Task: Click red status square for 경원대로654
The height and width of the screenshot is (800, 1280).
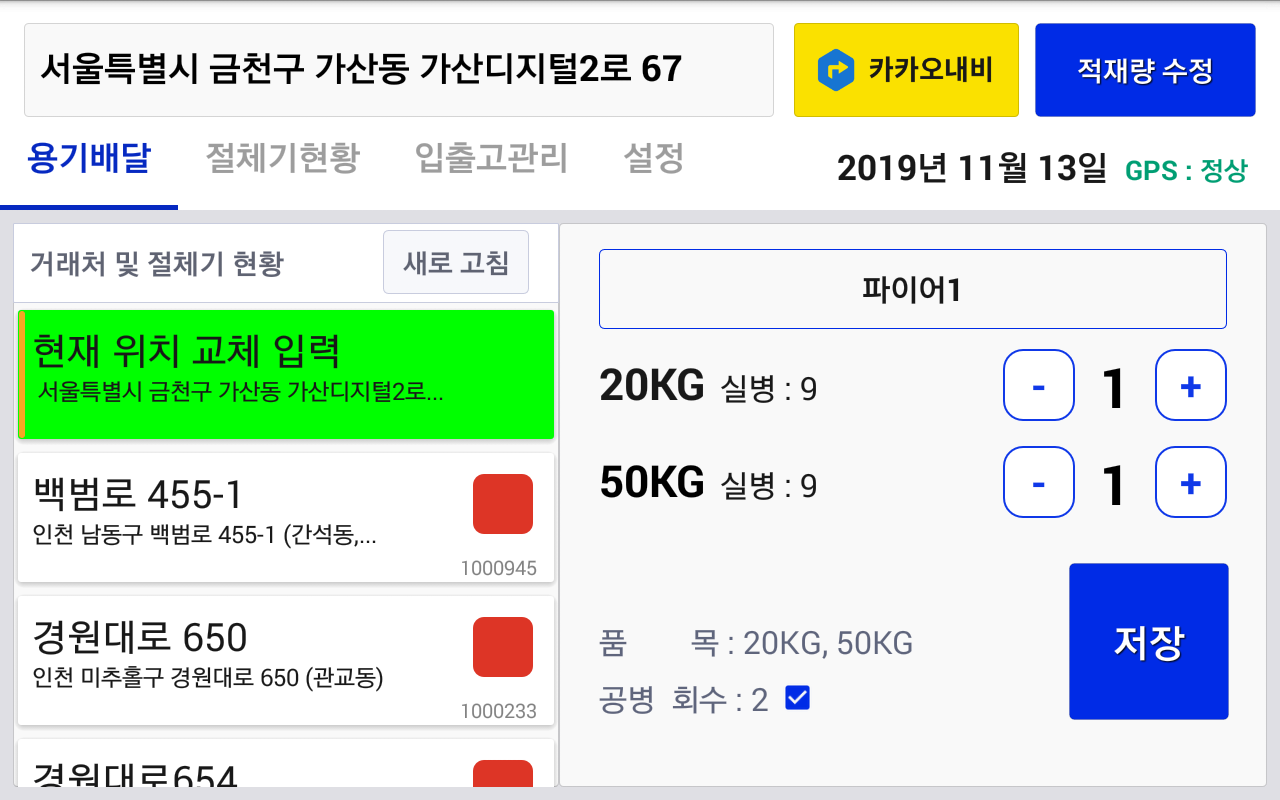Action: pos(503,773)
